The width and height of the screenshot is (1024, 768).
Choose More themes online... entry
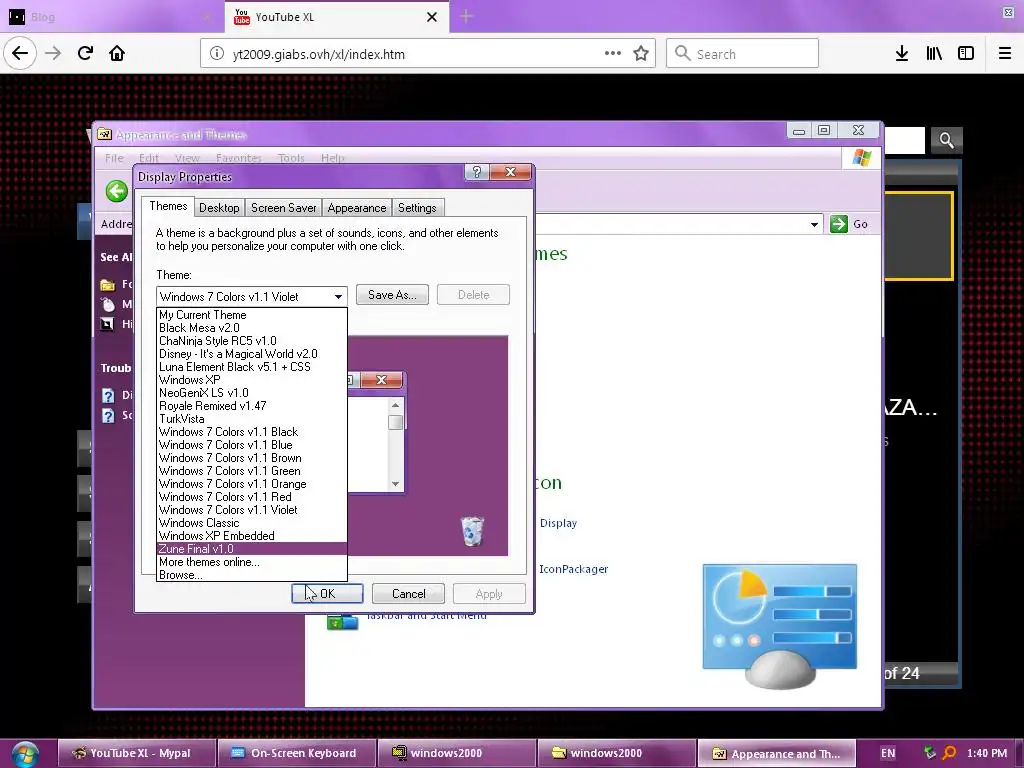pos(252,562)
